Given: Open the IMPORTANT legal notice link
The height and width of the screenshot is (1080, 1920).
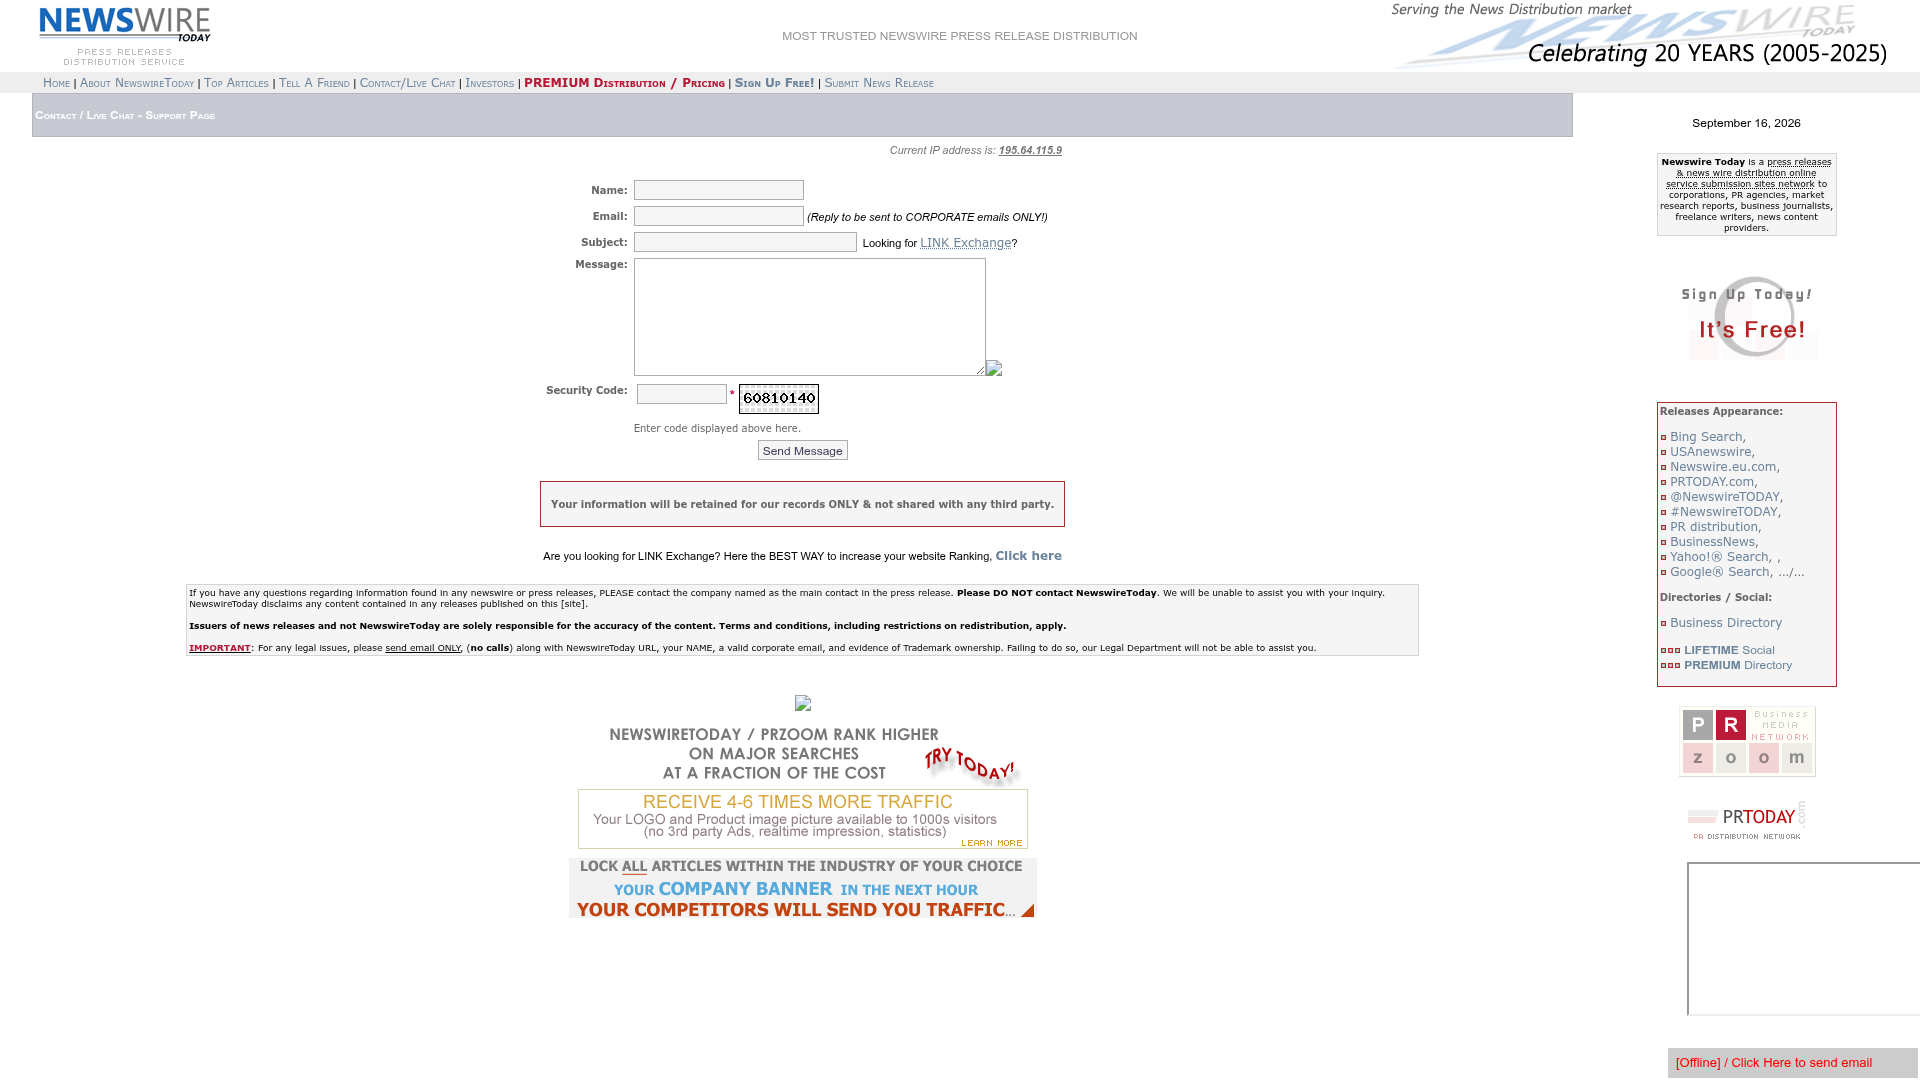Looking at the screenshot, I should 220,648.
